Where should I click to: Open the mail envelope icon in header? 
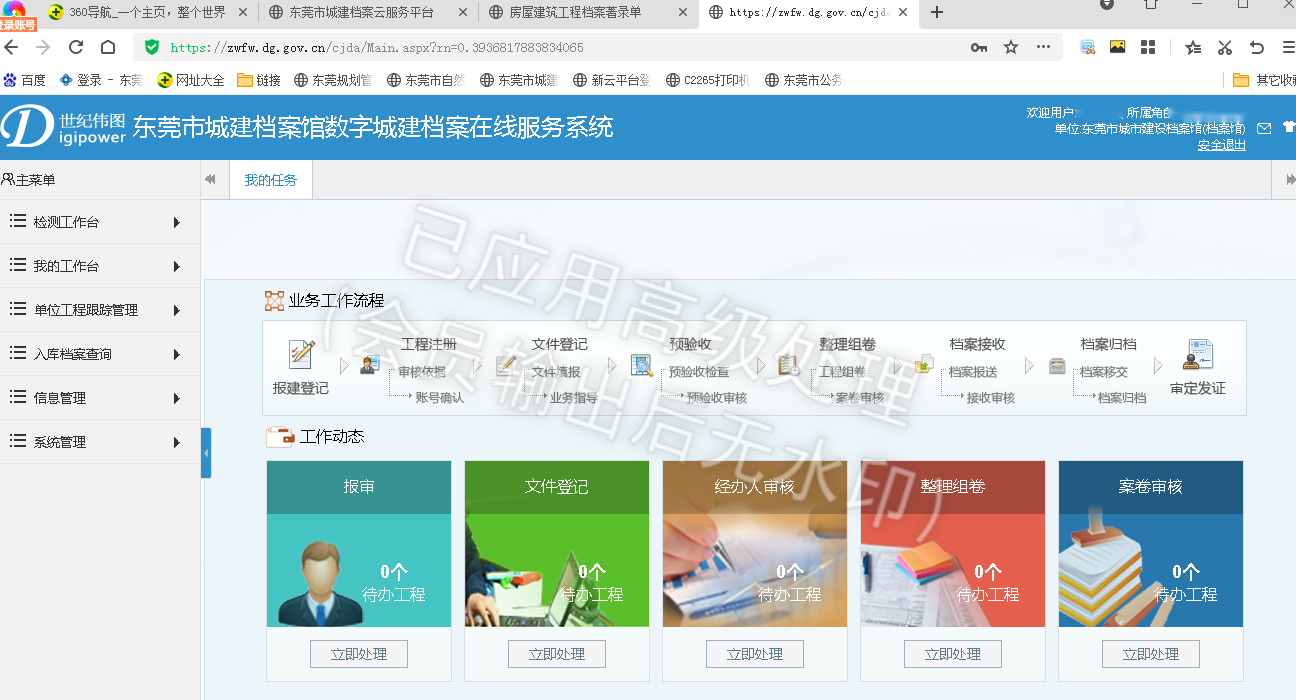[x=1264, y=128]
